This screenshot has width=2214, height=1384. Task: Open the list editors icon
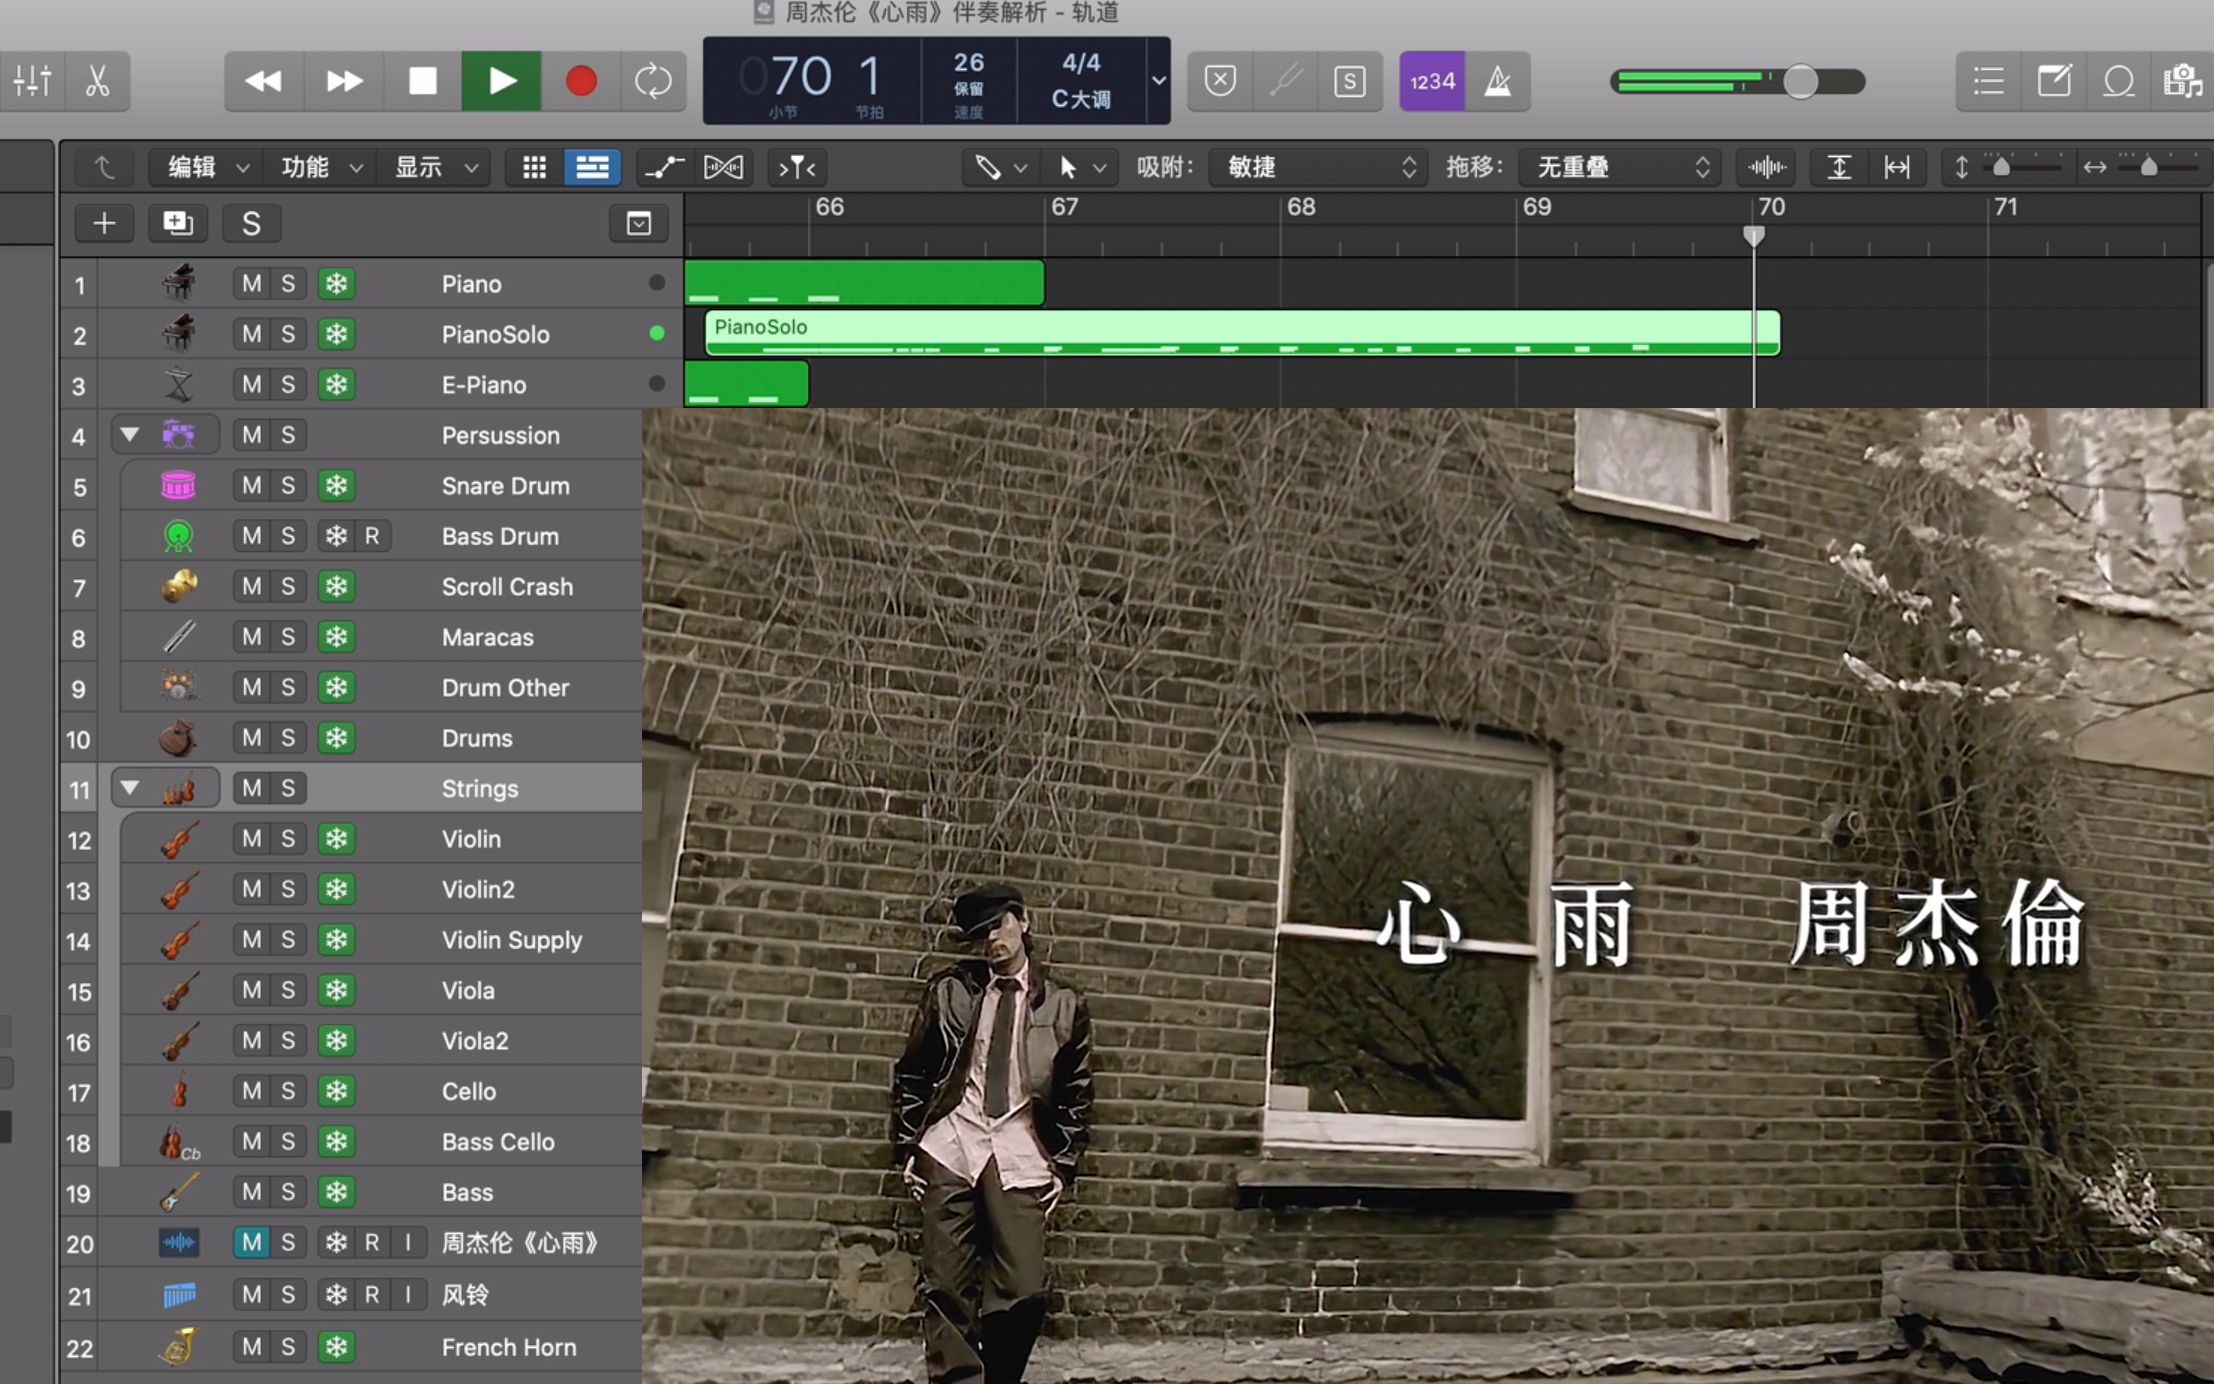tap(1988, 81)
